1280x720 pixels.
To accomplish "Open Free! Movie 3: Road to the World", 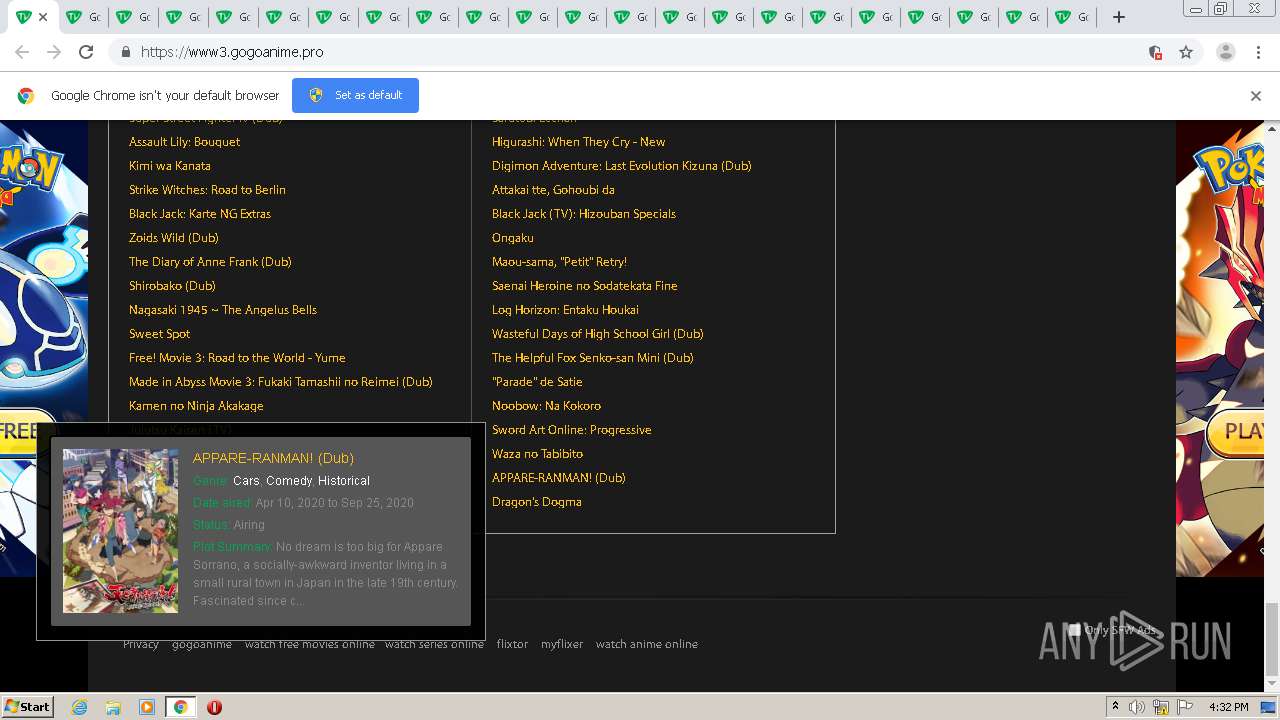I will point(237,358).
